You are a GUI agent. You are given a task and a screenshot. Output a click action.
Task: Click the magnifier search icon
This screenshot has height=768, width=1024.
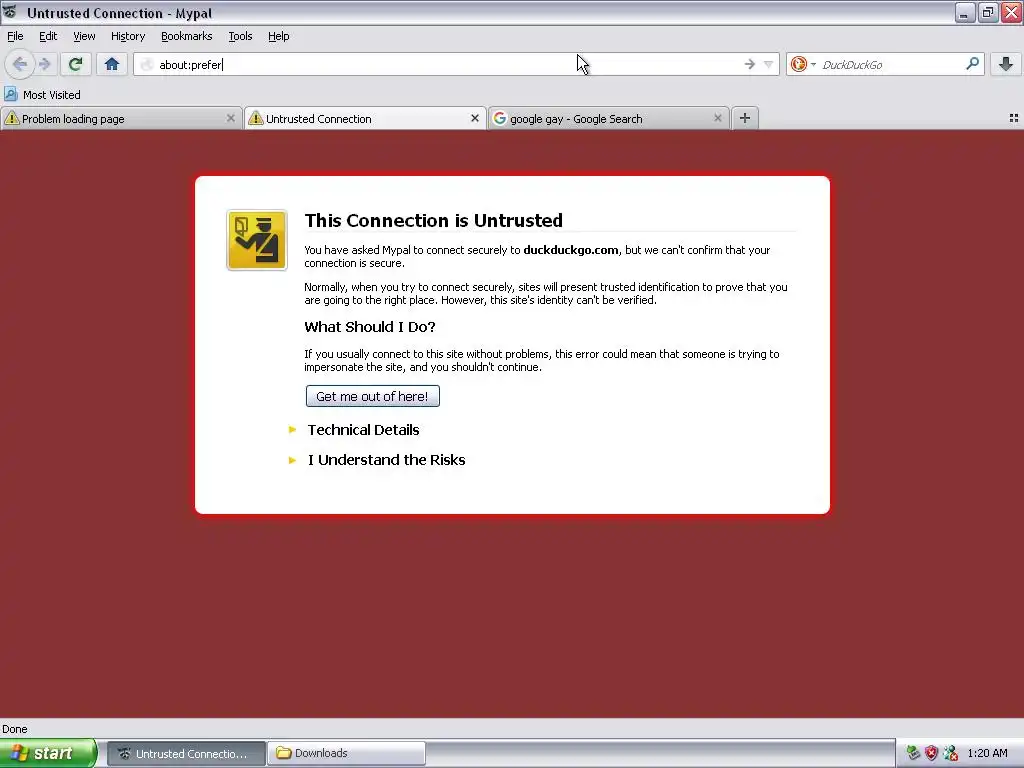click(972, 64)
